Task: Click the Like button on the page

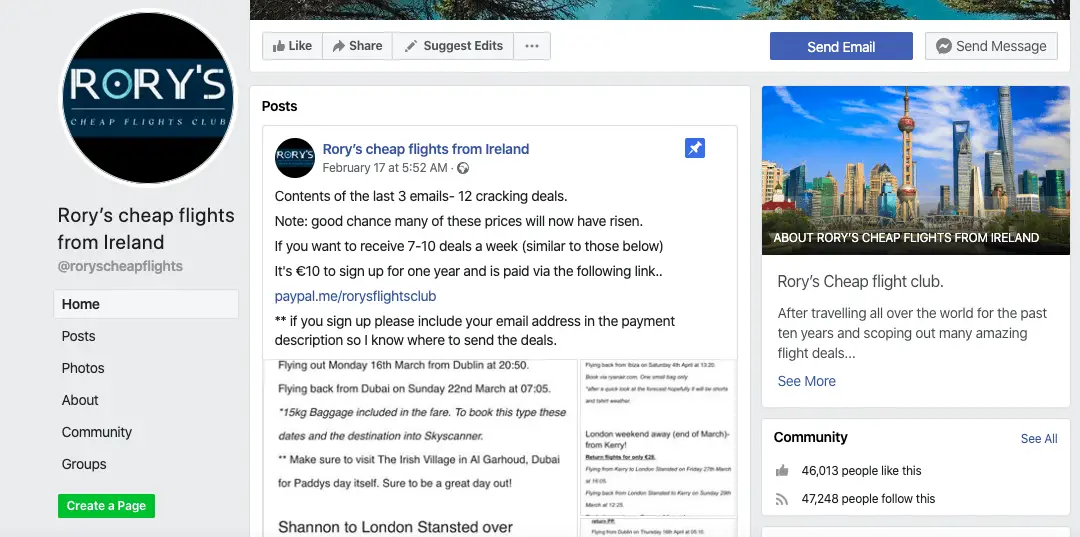Action: pyautogui.click(x=293, y=46)
